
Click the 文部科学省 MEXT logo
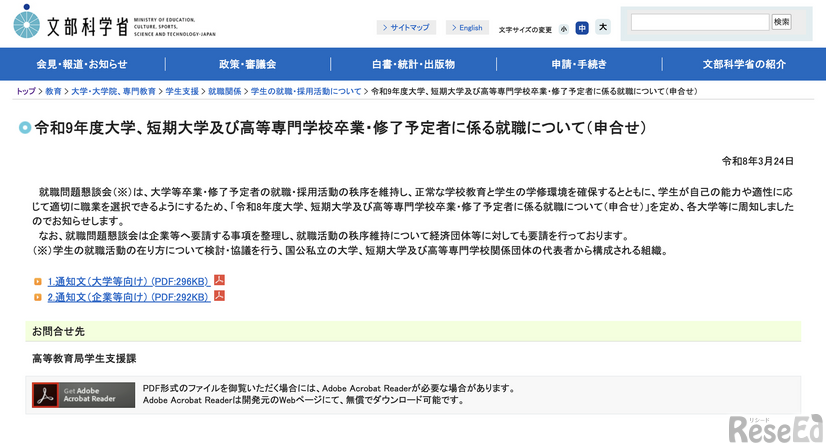pos(114,22)
